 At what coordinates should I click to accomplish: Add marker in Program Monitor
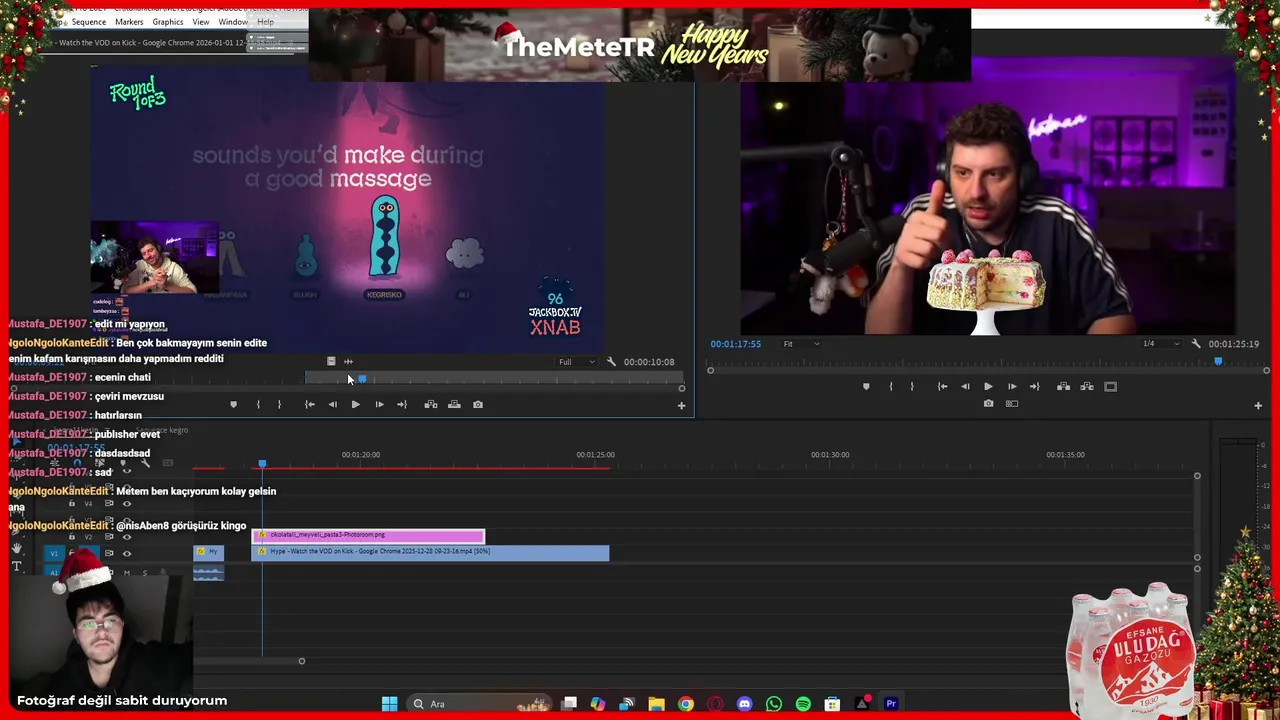pyautogui.click(x=866, y=387)
